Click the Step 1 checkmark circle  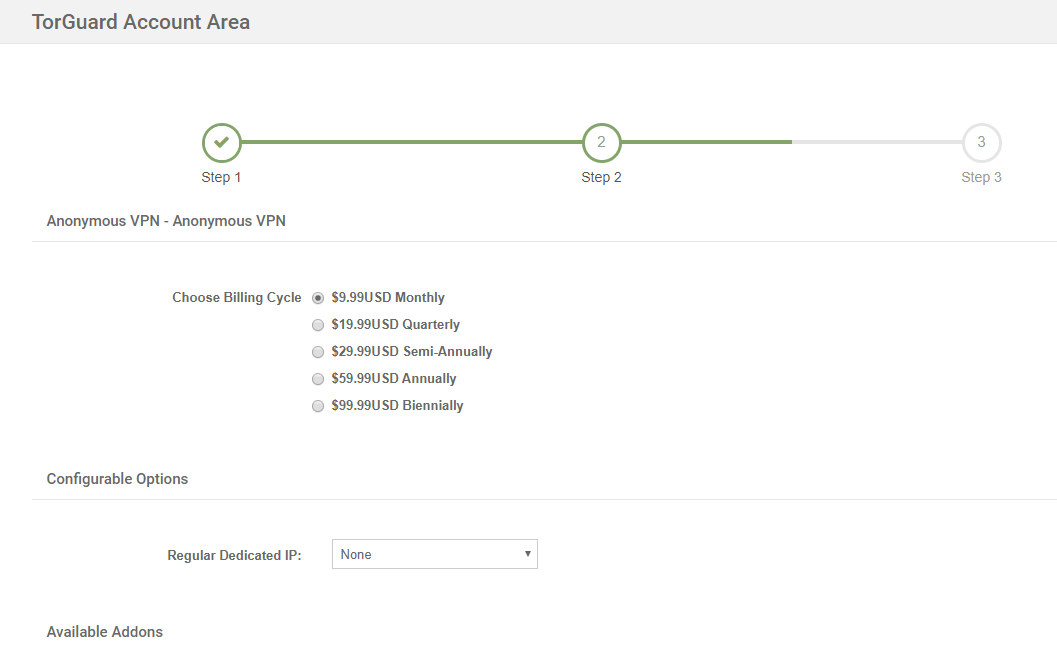click(x=221, y=142)
